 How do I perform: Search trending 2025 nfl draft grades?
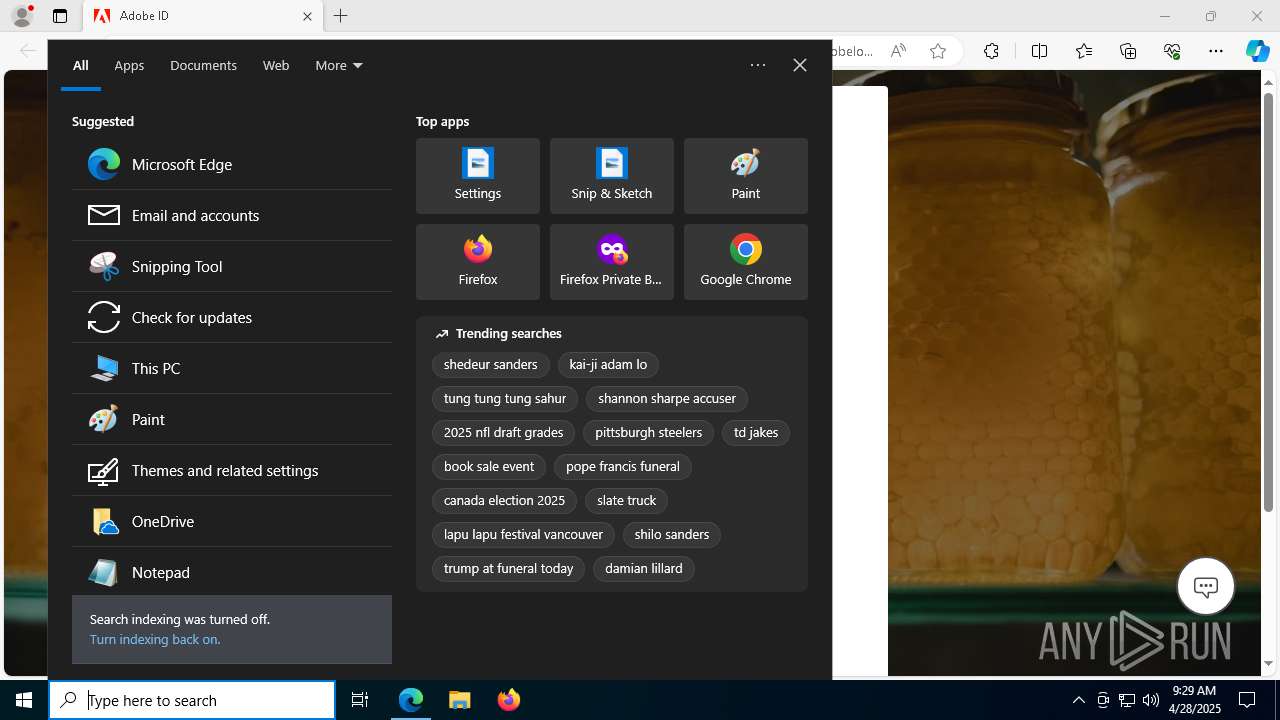click(x=503, y=433)
